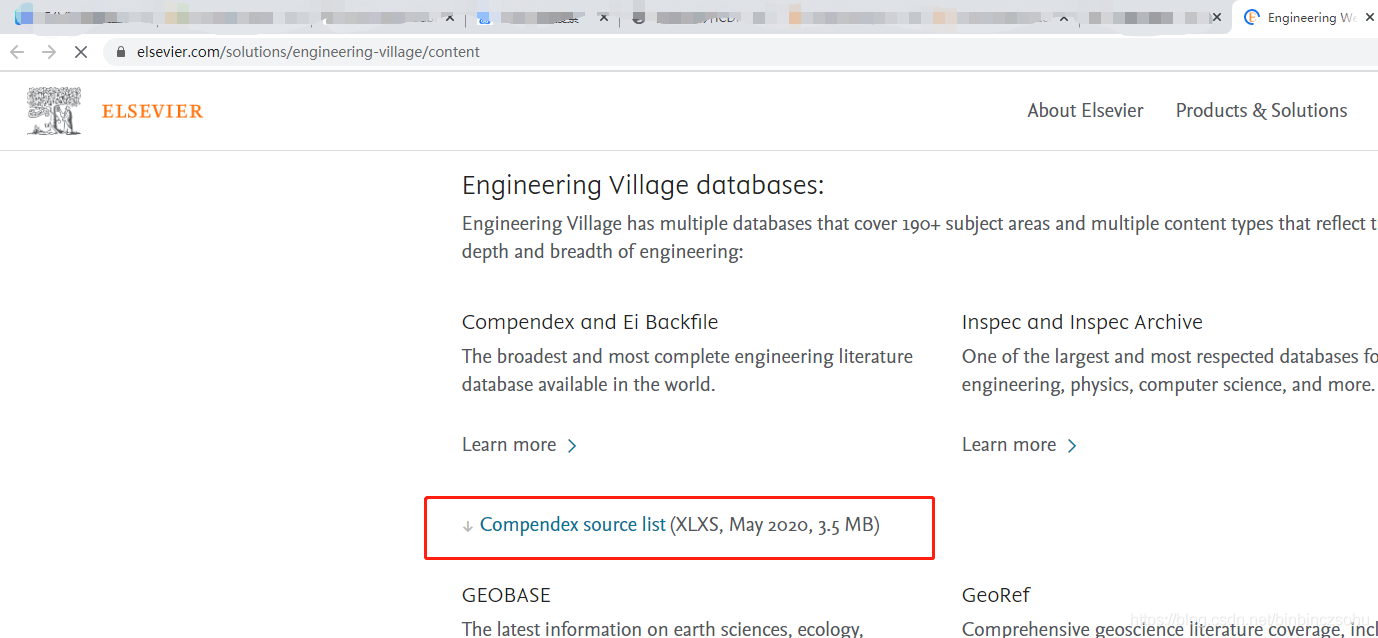Open Learn more under Compendex
This screenshot has height=638, width=1378.
509,445
